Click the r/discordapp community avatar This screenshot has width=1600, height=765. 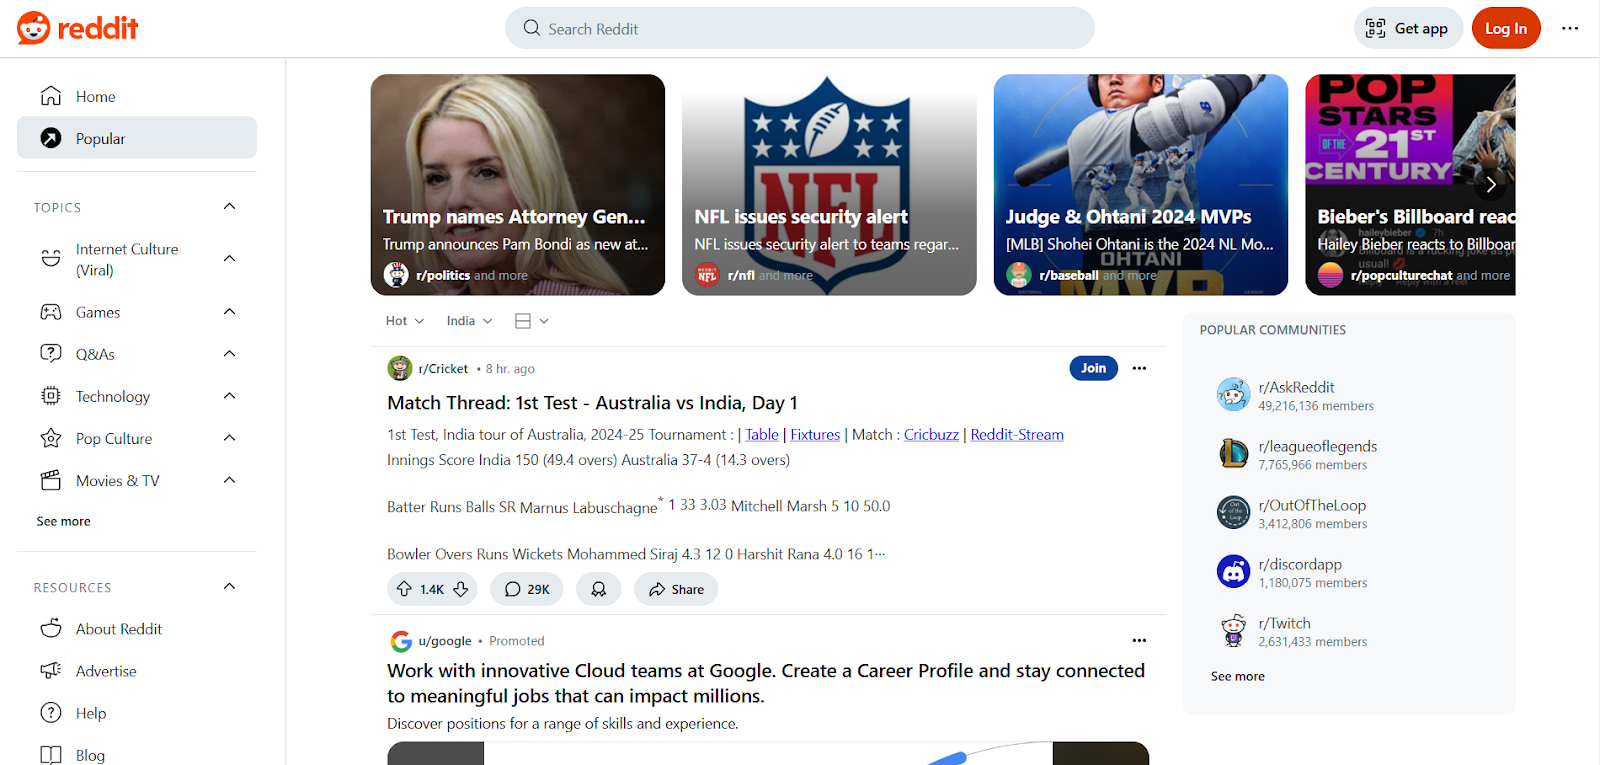point(1233,572)
